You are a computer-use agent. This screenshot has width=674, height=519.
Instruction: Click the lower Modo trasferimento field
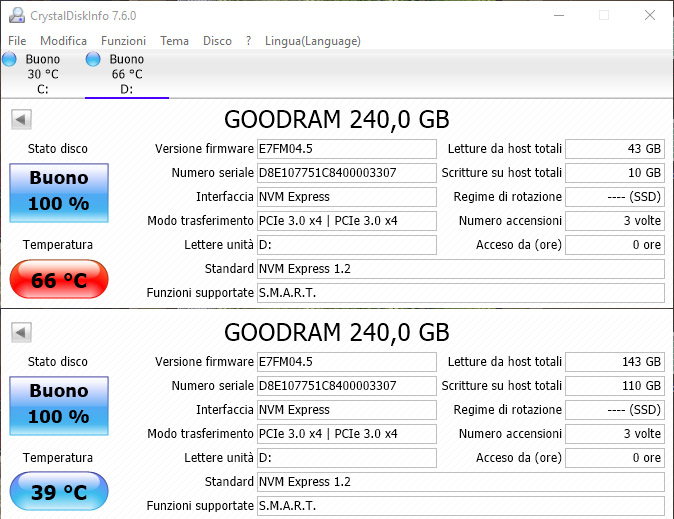(x=346, y=433)
